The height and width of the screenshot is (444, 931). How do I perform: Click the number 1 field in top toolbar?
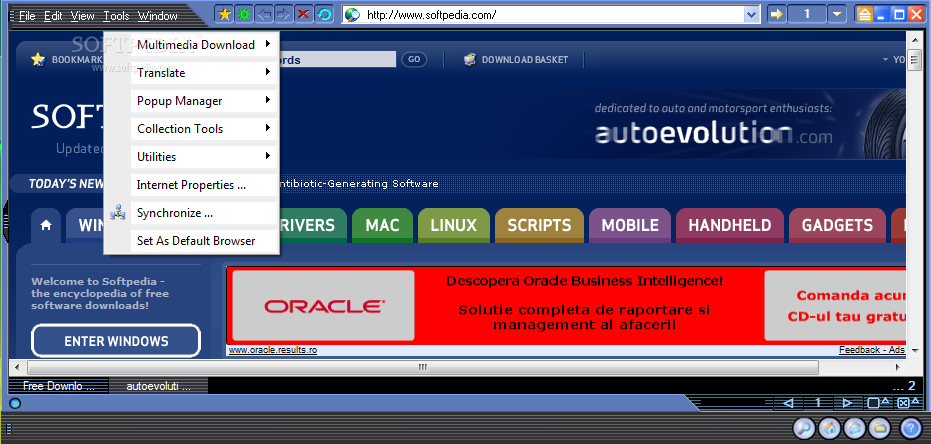(x=807, y=14)
